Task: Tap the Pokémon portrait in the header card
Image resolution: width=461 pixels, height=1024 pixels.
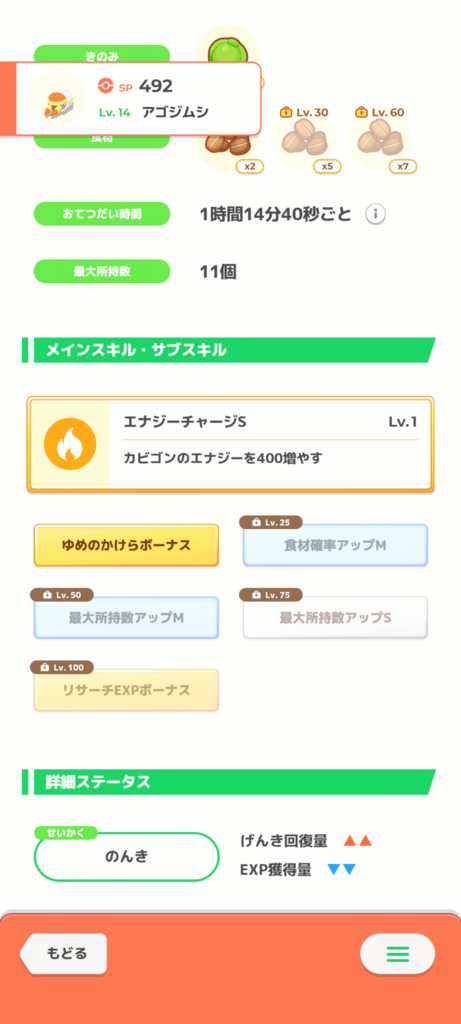Action: tap(57, 98)
